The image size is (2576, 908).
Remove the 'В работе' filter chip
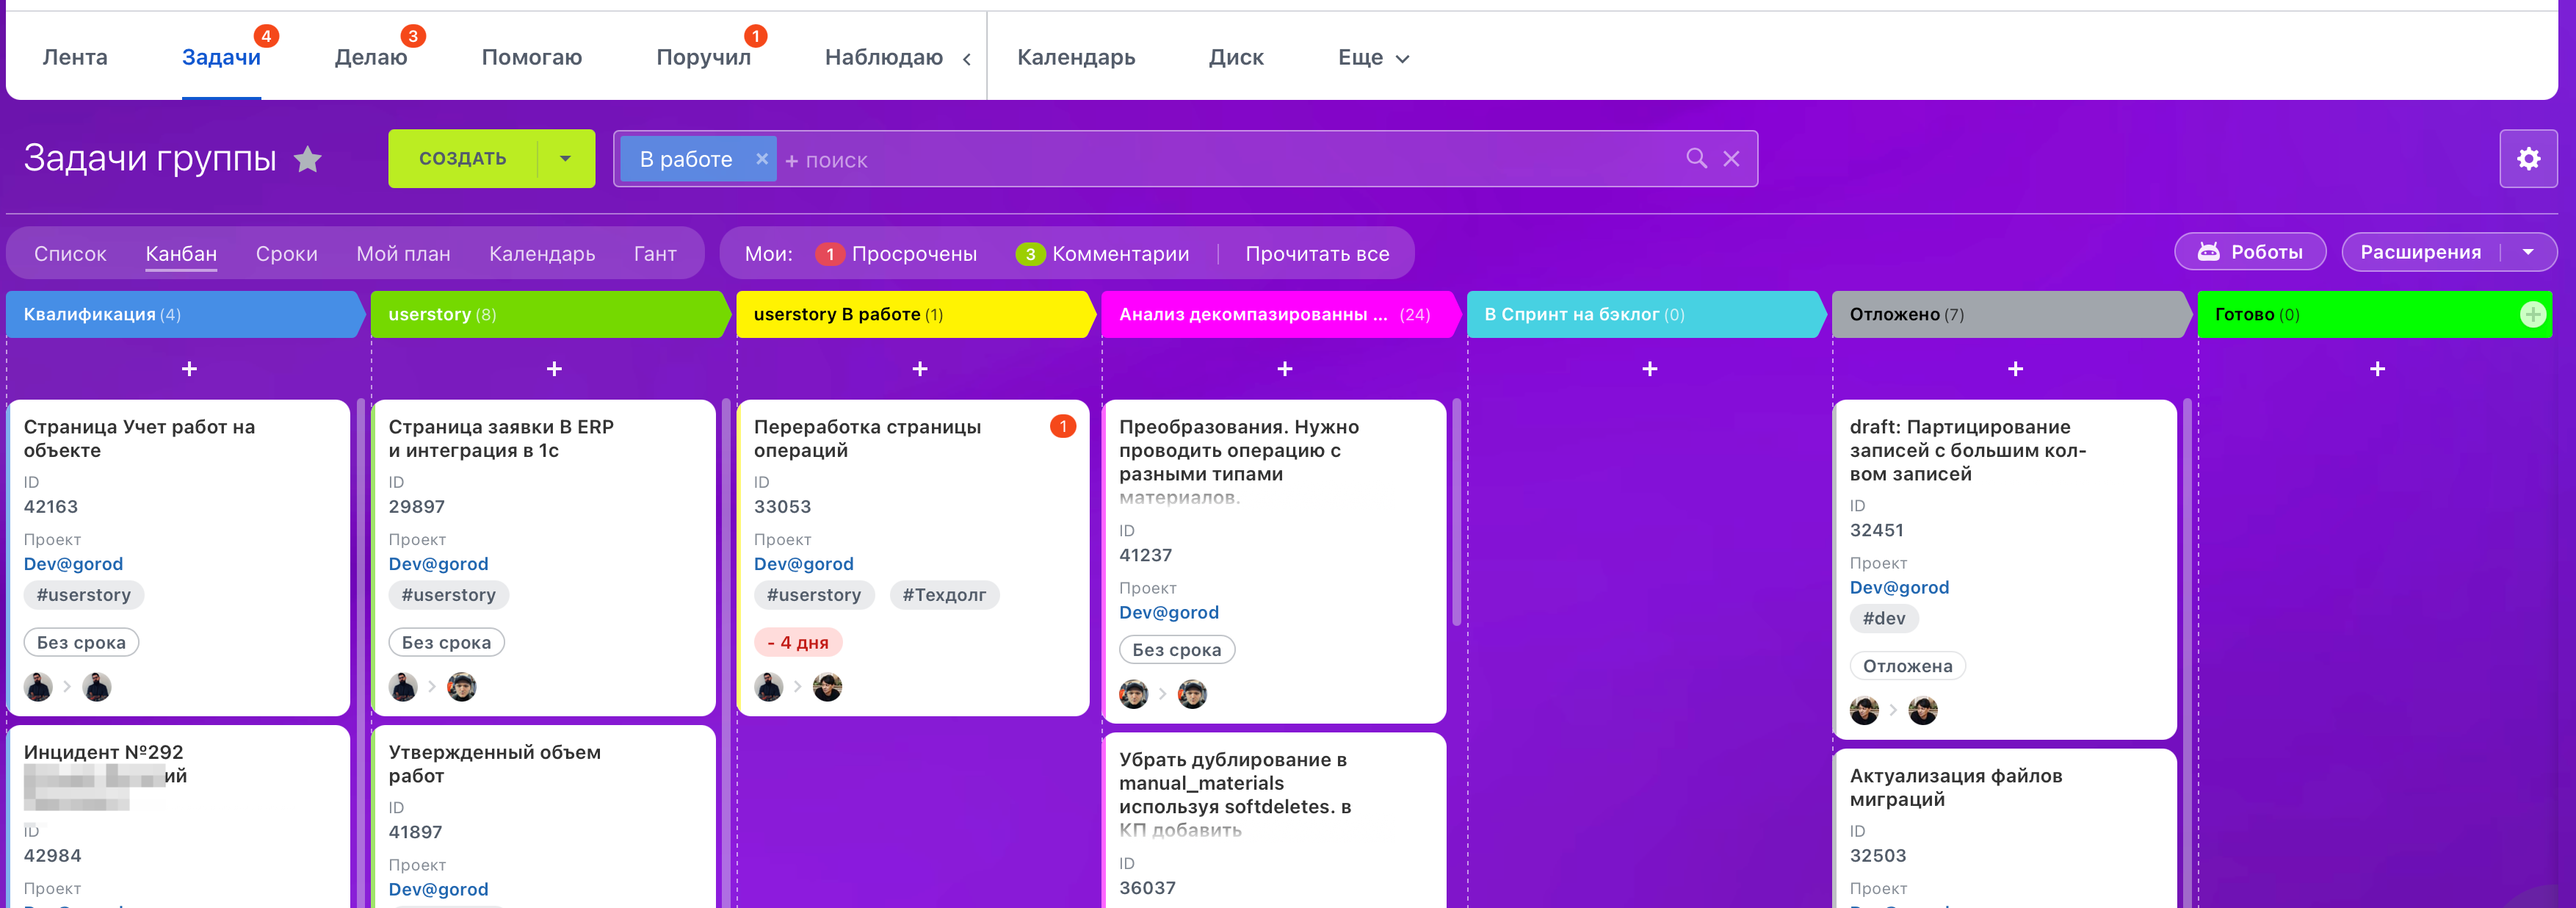pos(762,159)
